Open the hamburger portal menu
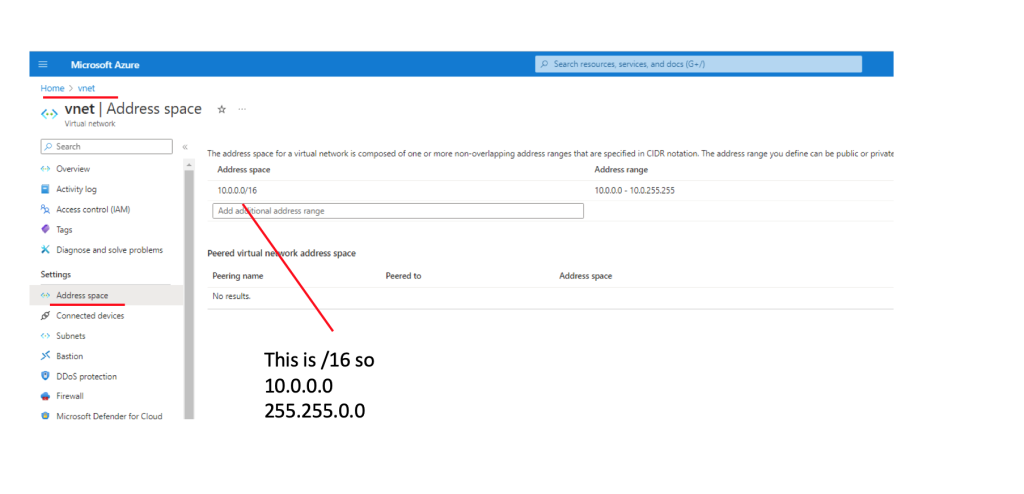The height and width of the screenshot is (494, 1024). point(43,64)
